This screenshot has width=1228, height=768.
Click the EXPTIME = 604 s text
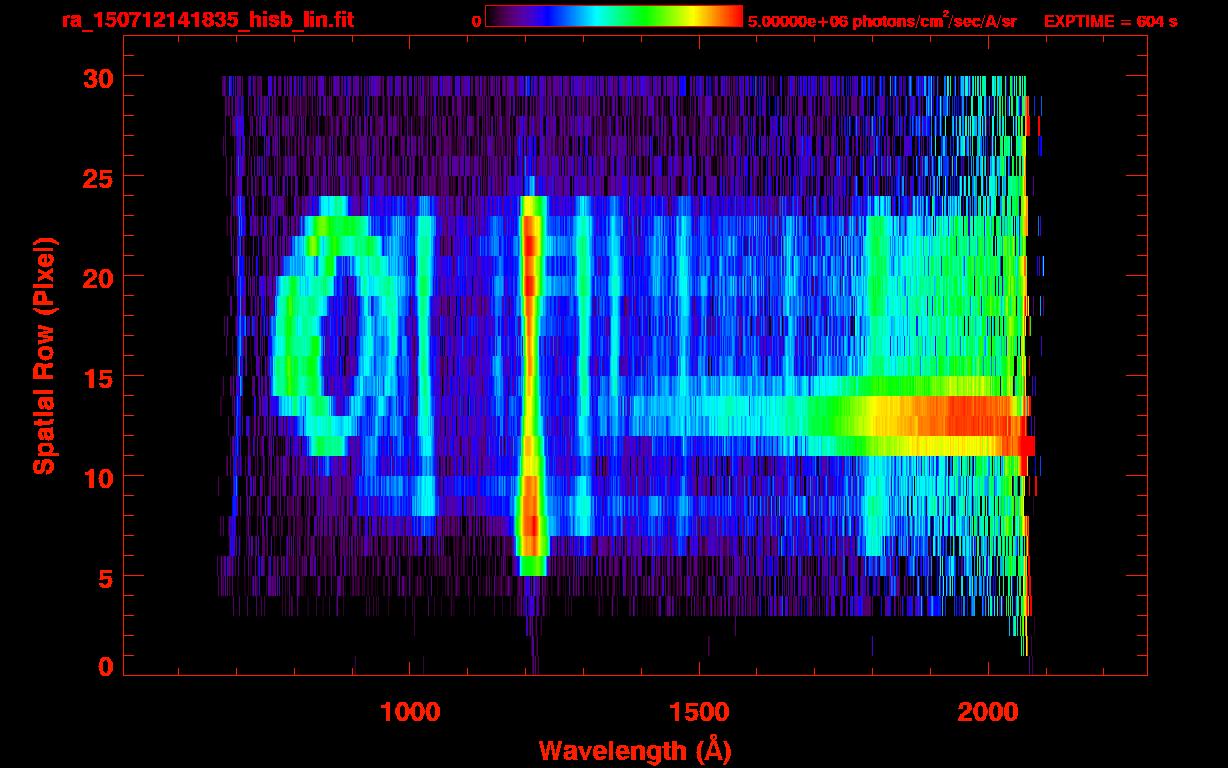[x=1110, y=21]
